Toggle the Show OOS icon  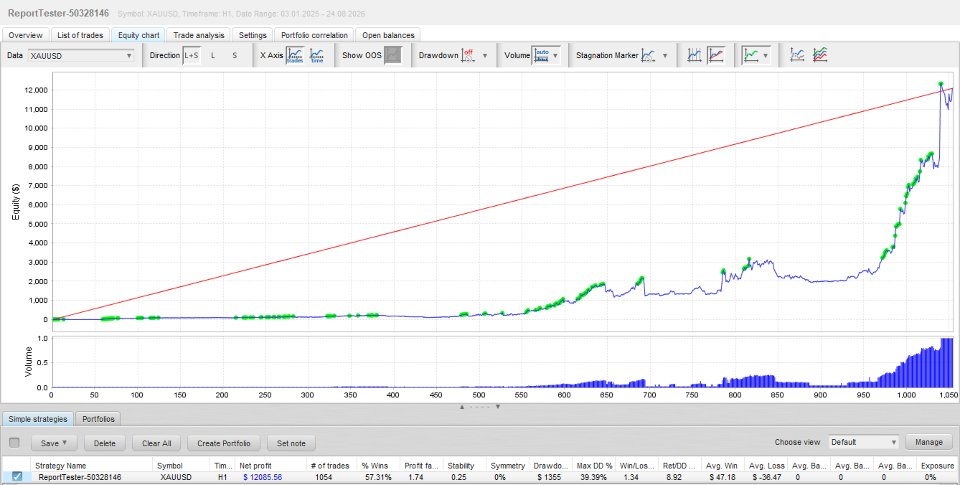click(392, 55)
